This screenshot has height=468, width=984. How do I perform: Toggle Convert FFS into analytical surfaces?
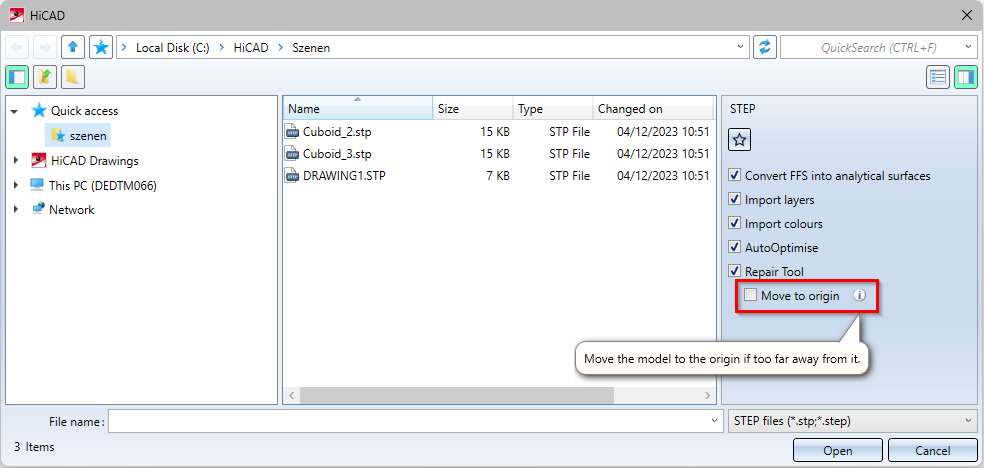click(735, 176)
